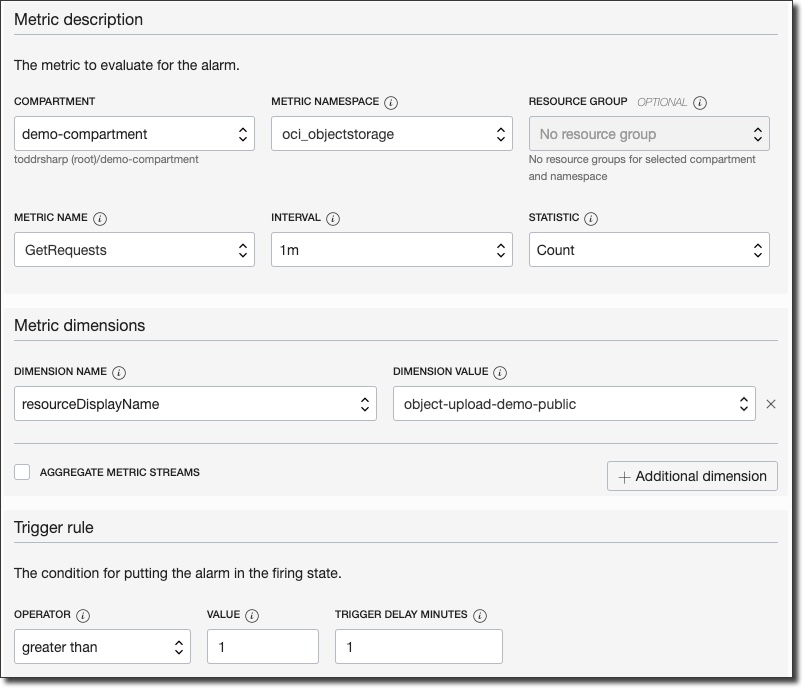The height and width of the screenshot is (688, 803).
Task: Open the greater than operator dropdown
Action: point(102,647)
